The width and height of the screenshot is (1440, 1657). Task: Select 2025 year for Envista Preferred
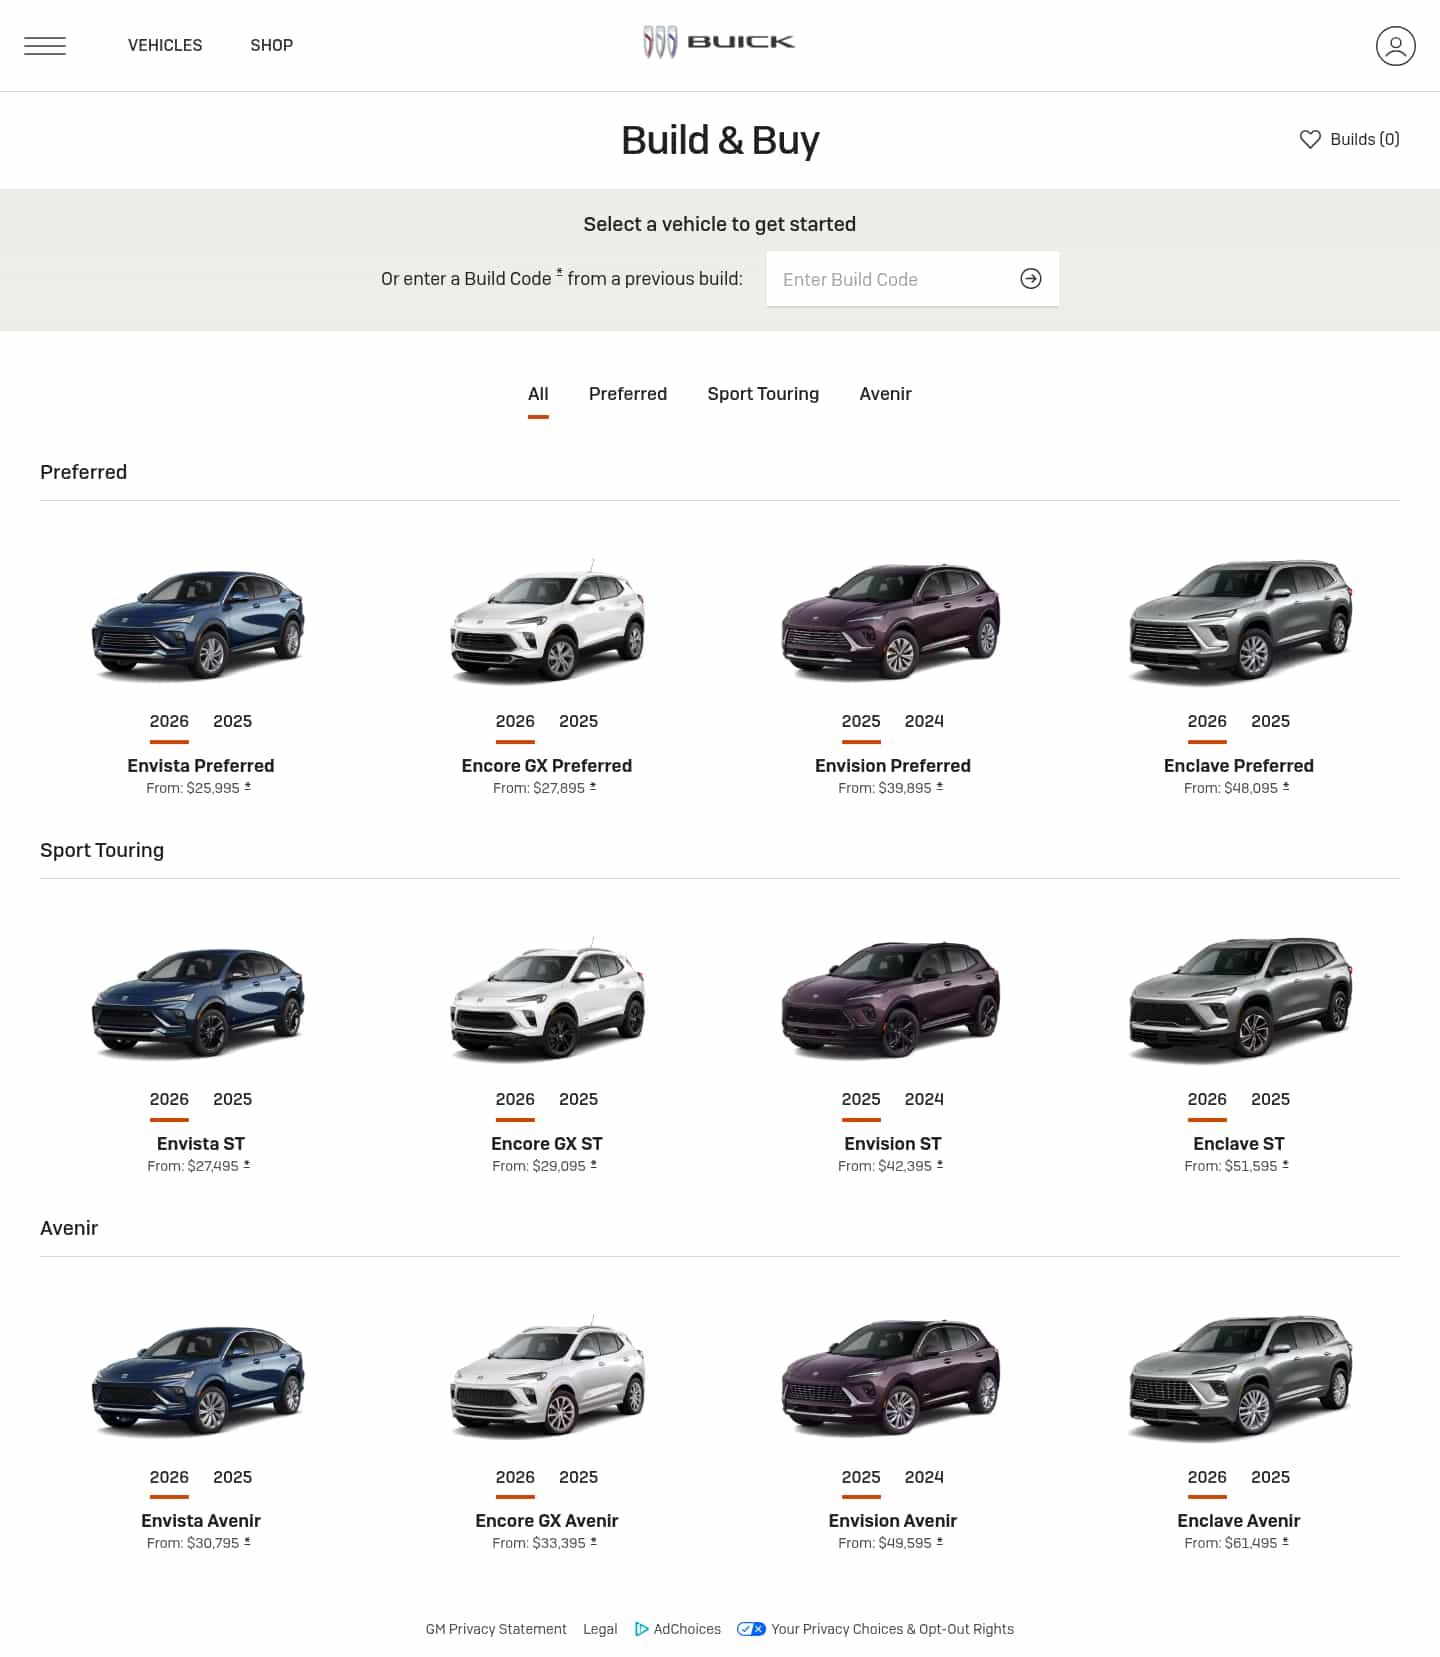(x=233, y=721)
